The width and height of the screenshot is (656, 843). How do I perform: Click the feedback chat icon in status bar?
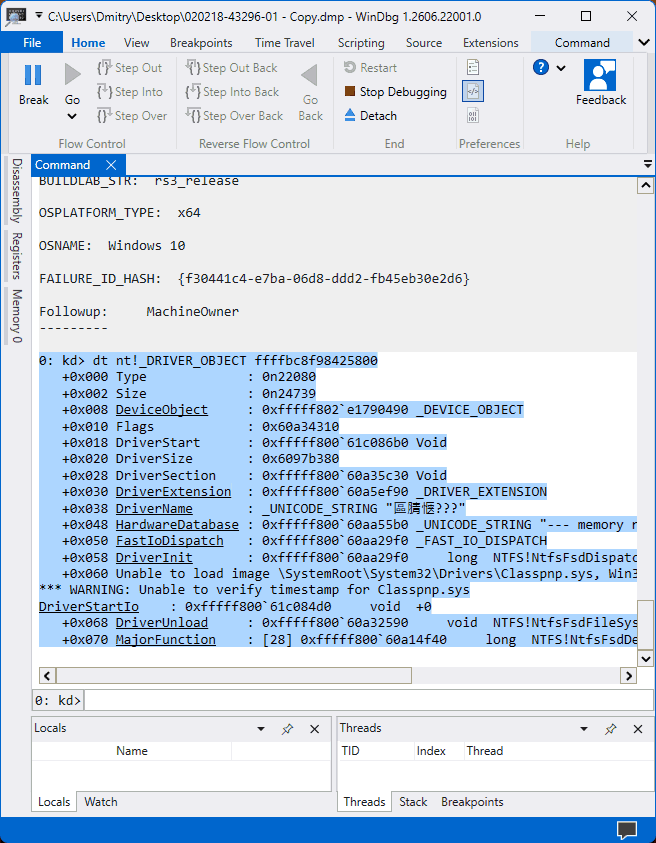(626, 830)
